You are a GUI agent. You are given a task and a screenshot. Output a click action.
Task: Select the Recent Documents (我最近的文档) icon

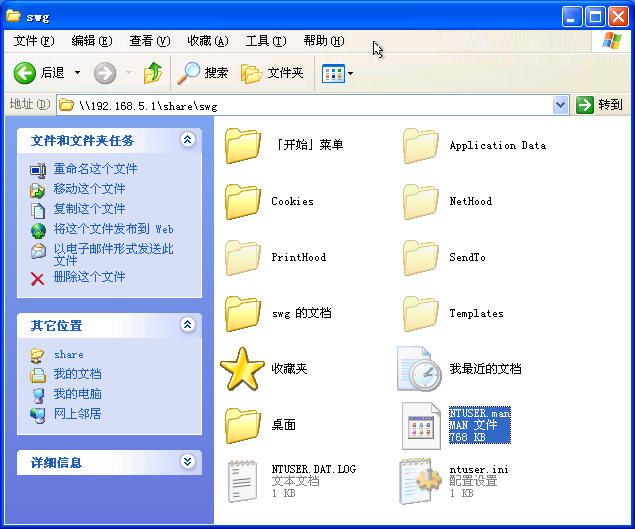pyautogui.click(x=419, y=369)
